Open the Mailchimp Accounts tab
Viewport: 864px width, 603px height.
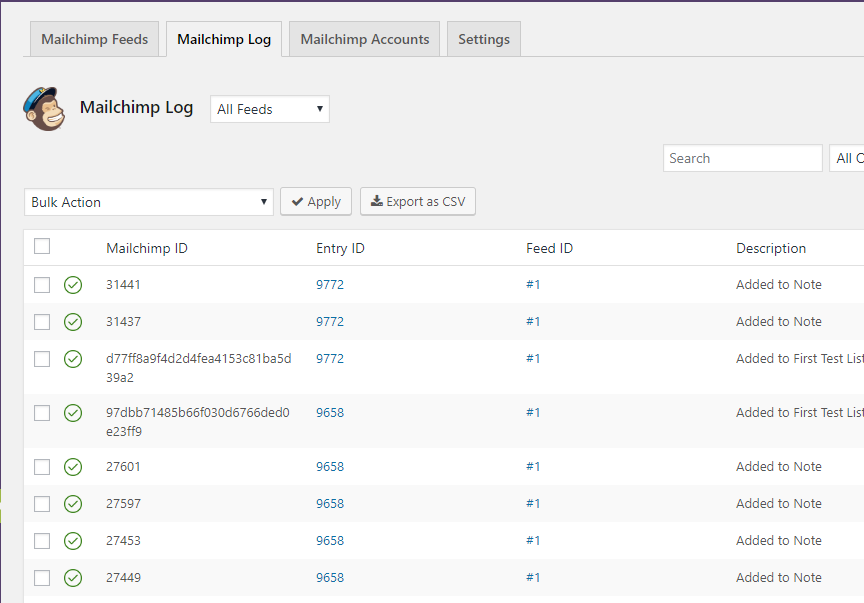(x=364, y=39)
